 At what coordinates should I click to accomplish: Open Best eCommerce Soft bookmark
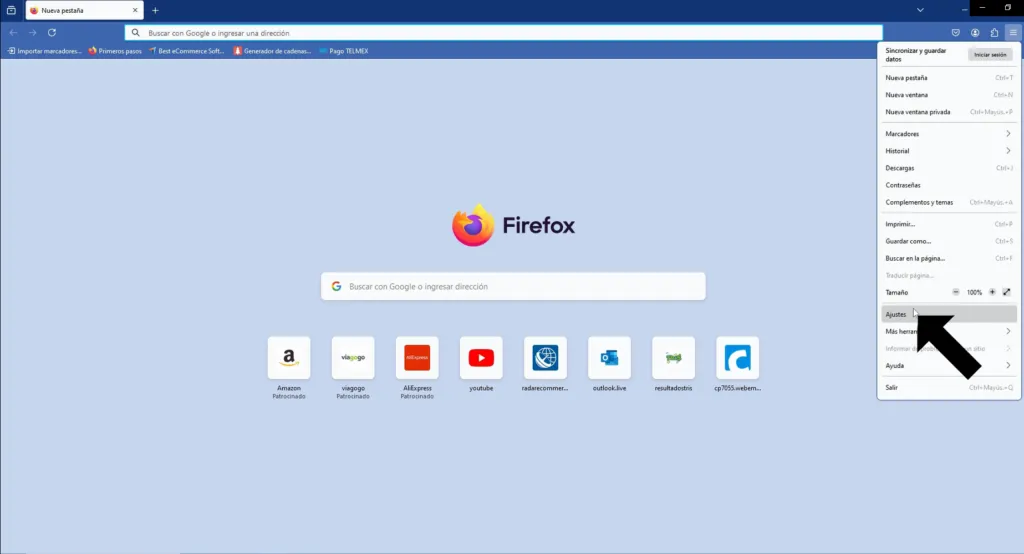187,51
